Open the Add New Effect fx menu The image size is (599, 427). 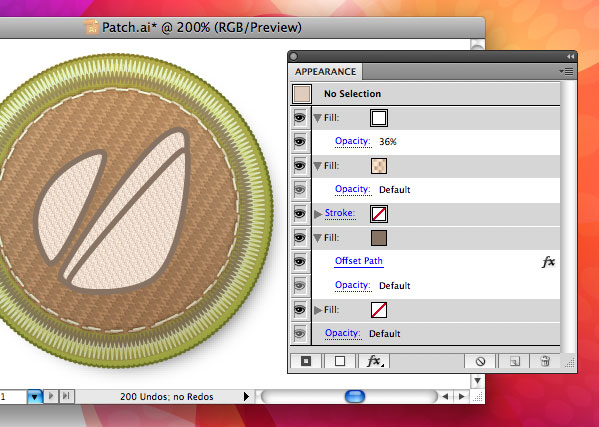tap(374, 361)
